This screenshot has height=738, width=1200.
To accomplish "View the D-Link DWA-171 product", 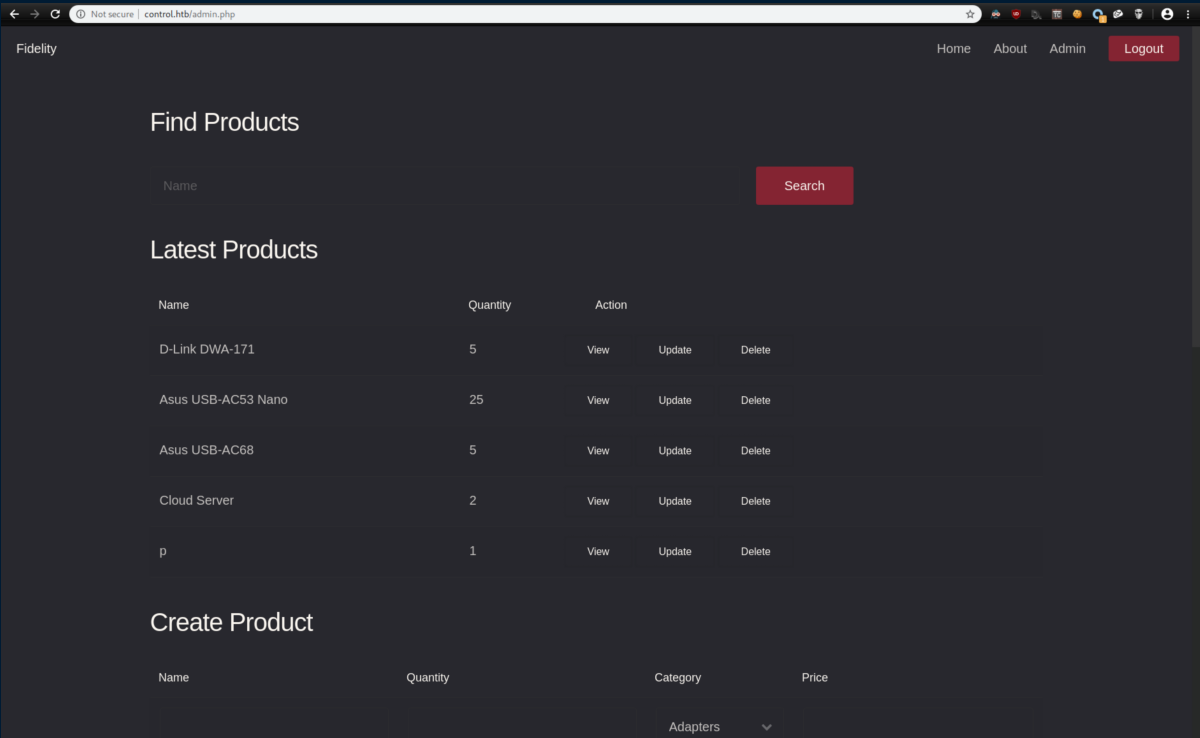I will tap(598, 350).
